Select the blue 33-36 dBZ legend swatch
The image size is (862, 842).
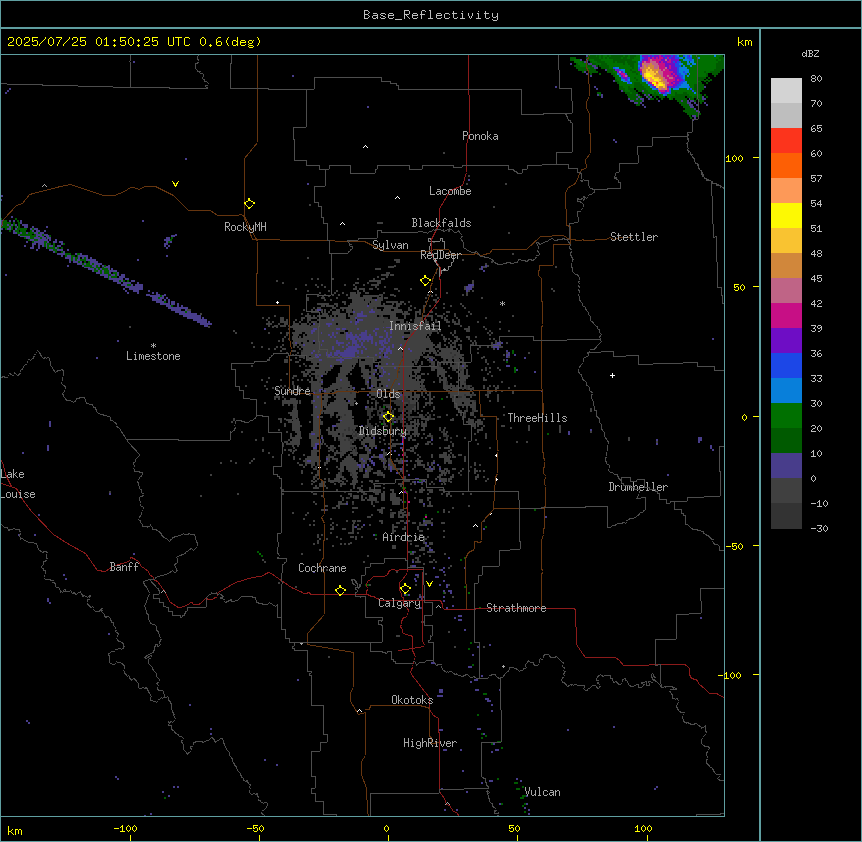point(786,365)
